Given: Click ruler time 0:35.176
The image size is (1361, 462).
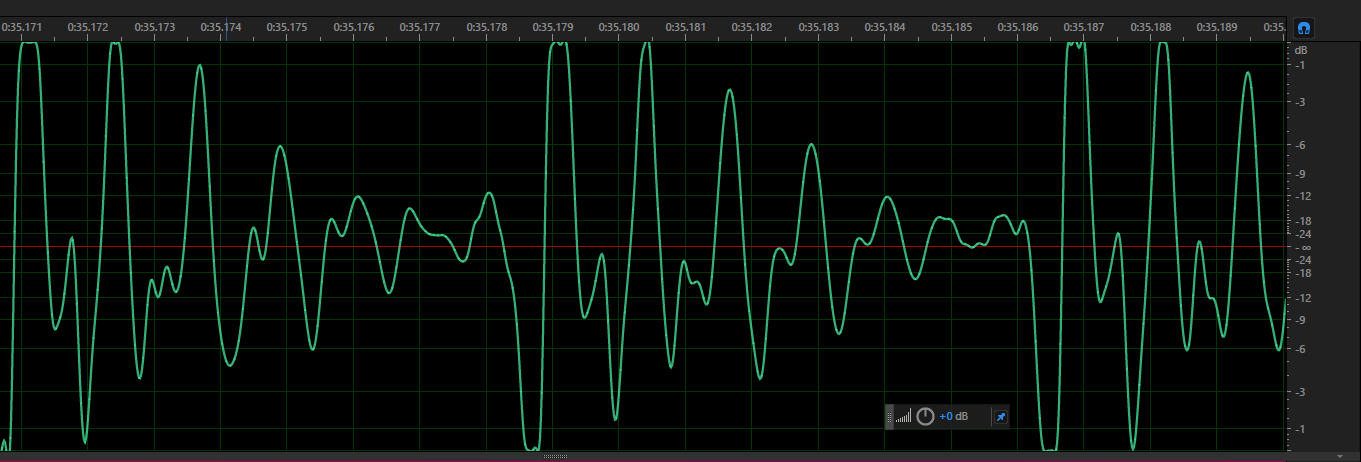Looking at the screenshot, I should point(354,27).
